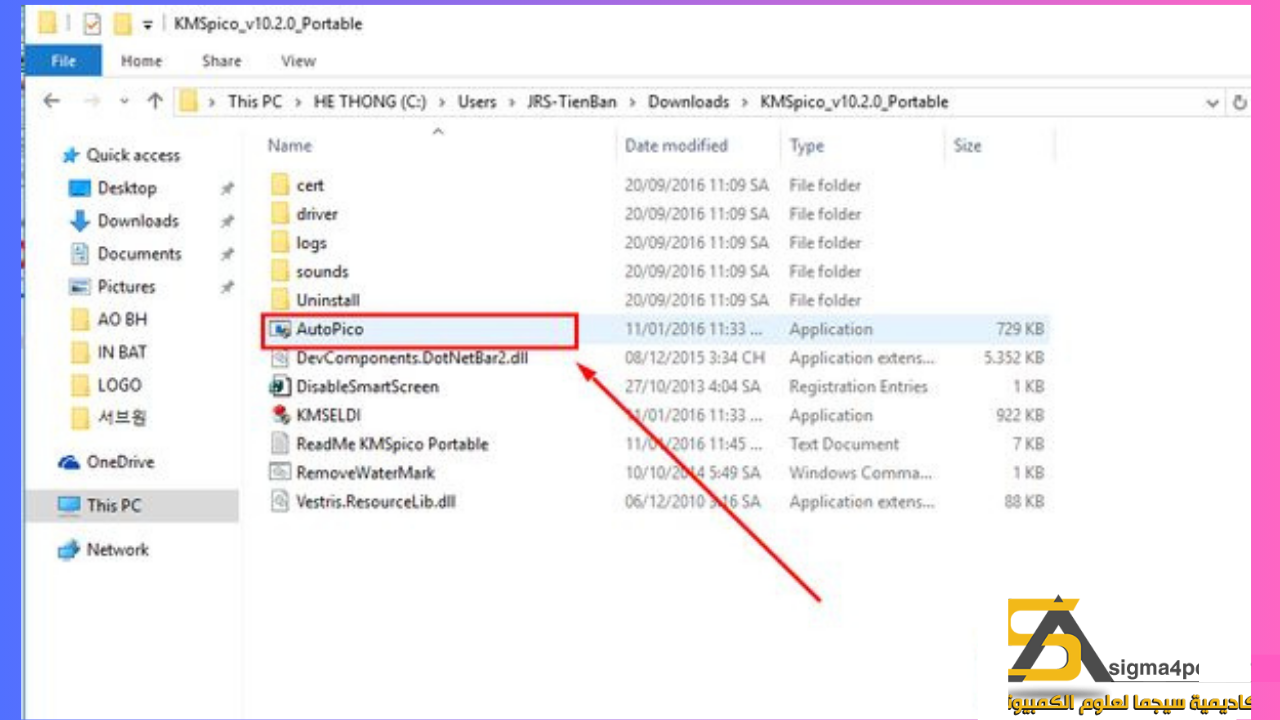Select LOGO folder in sidebar

[x=119, y=385]
